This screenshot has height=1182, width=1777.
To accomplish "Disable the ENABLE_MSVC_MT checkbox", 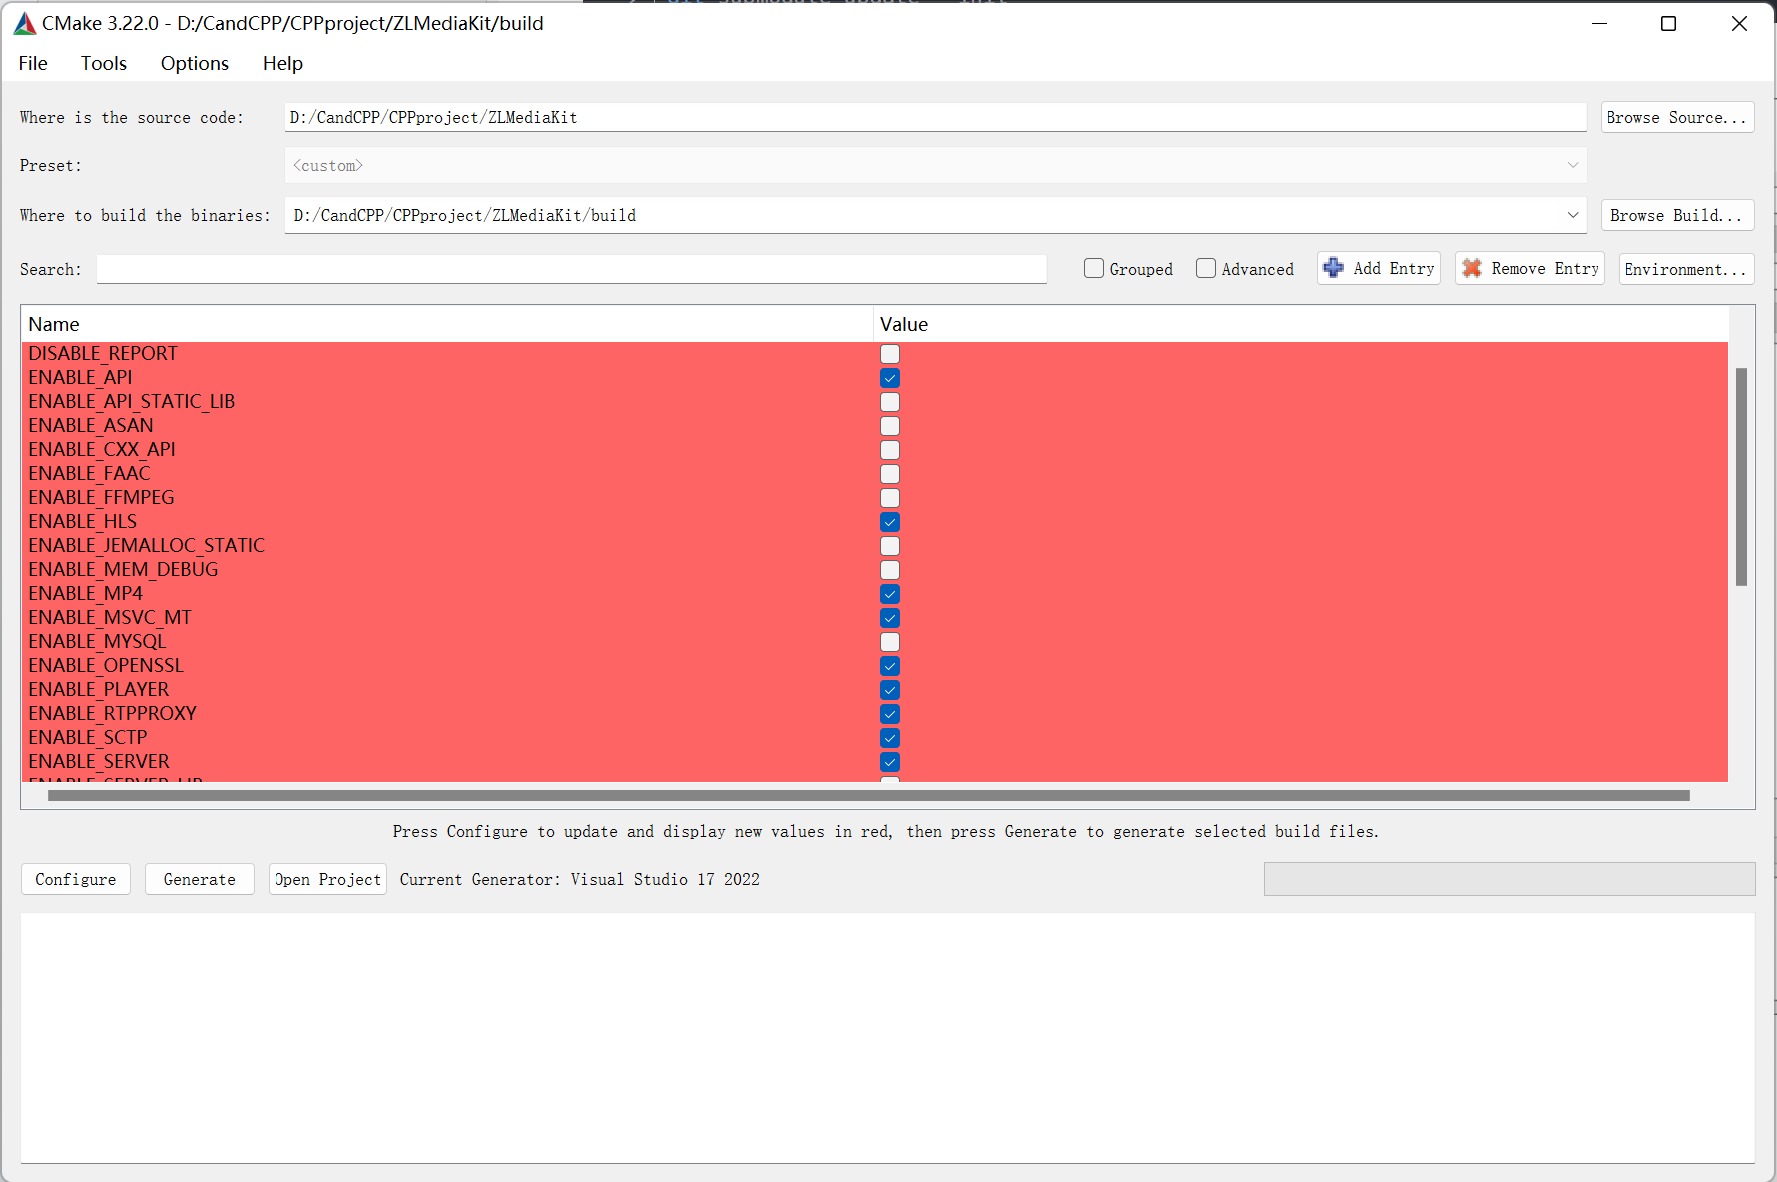I will pos(890,618).
